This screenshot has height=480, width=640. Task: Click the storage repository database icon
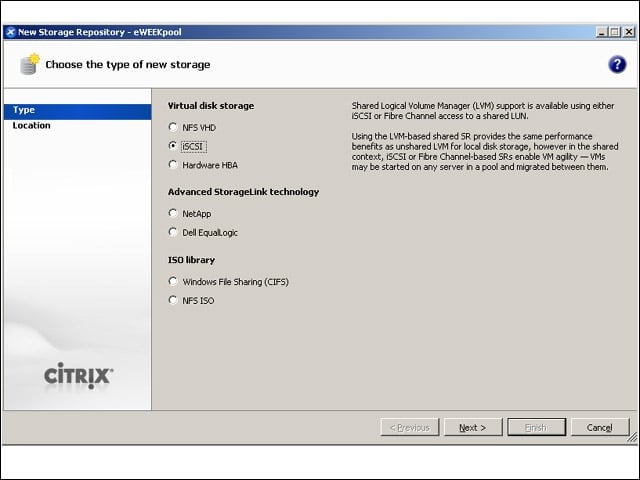pos(29,64)
